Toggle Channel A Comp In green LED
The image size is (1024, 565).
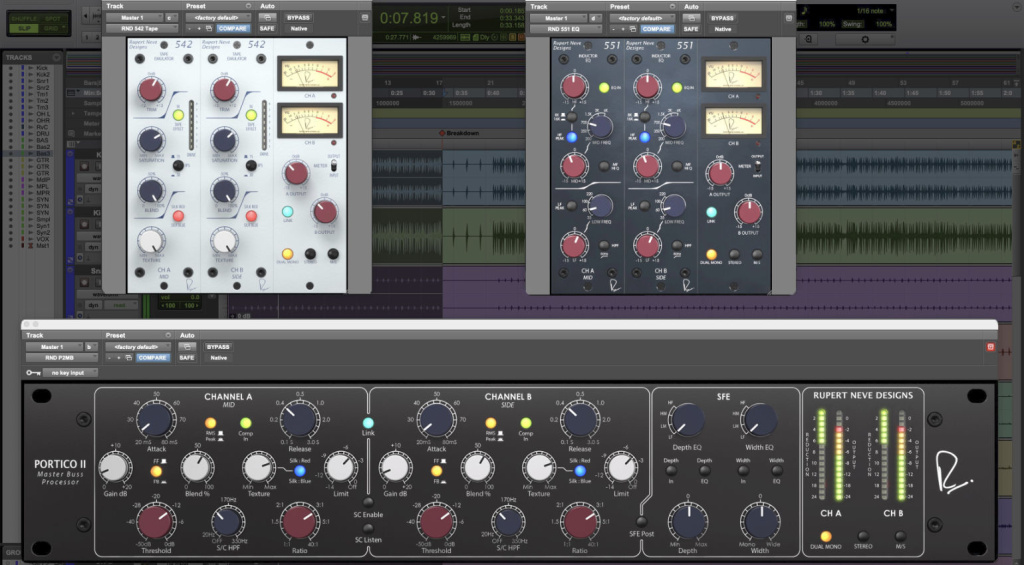(246, 423)
